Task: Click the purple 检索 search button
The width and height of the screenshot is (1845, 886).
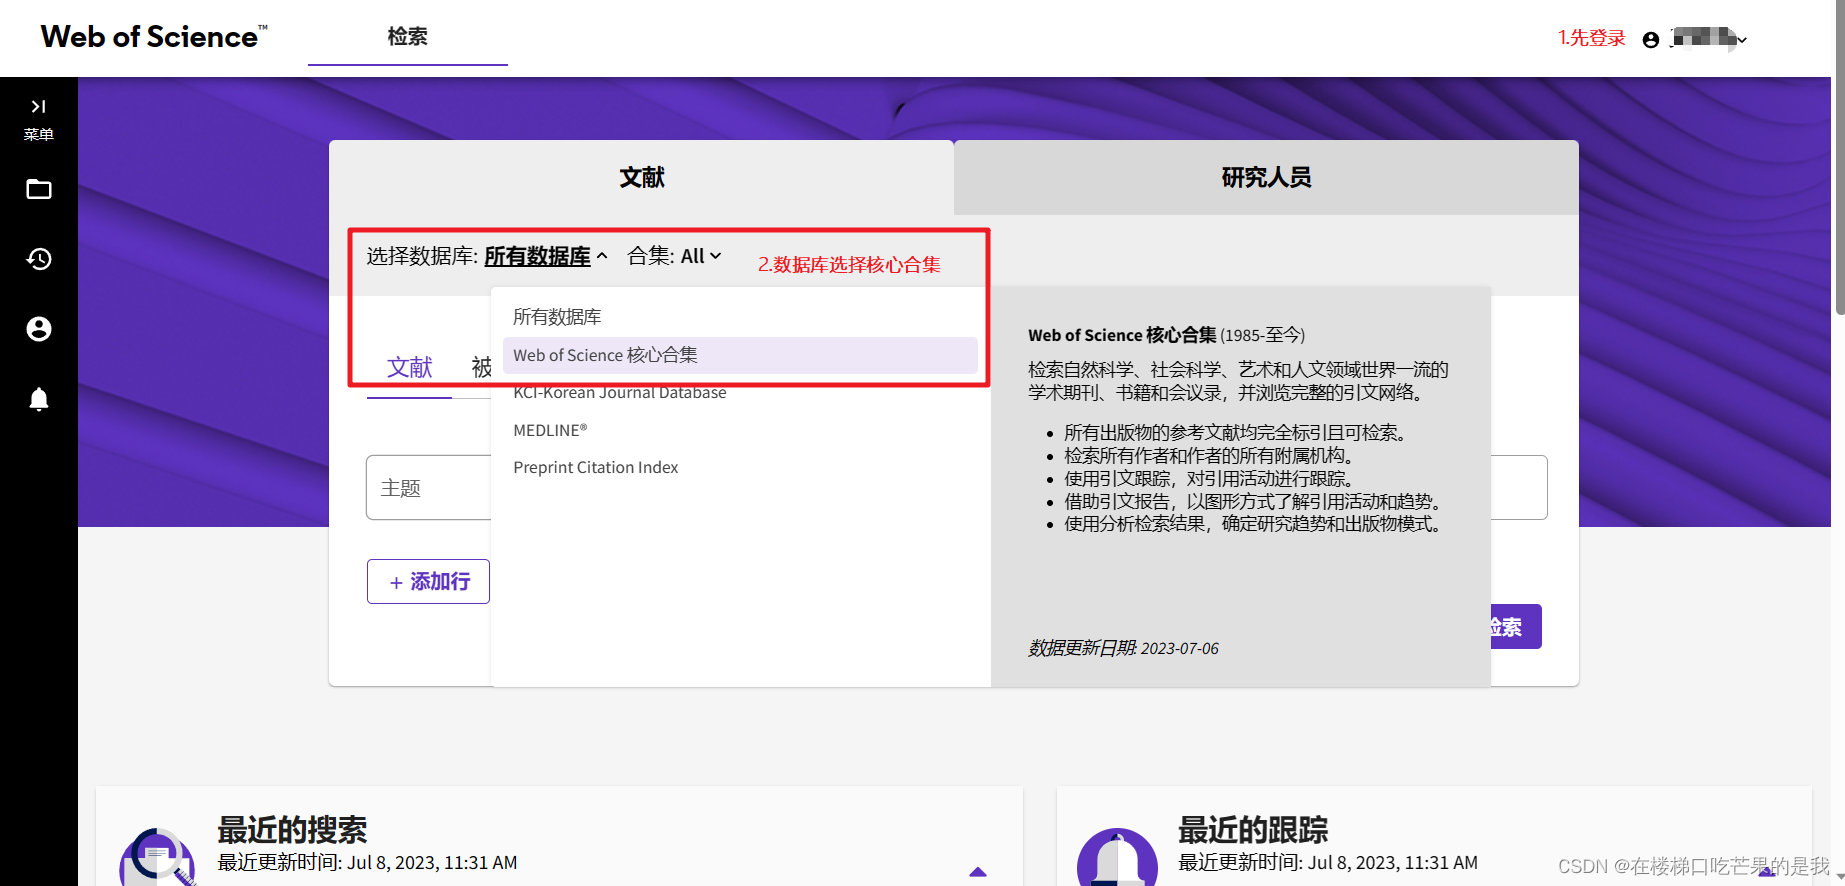Action: pyautogui.click(x=1516, y=627)
